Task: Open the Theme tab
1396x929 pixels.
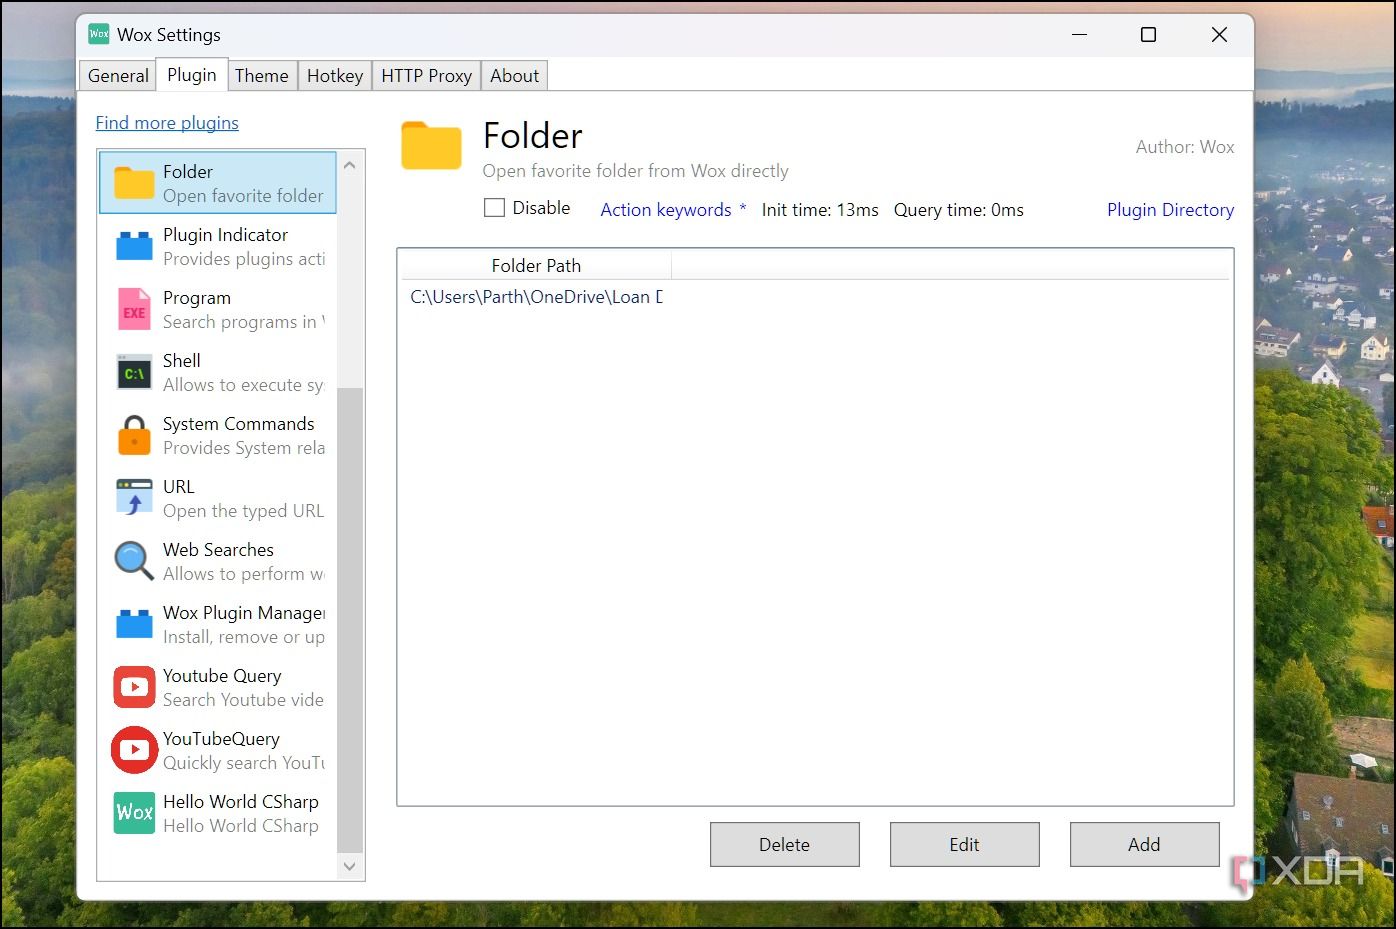Action: (x=262, y=76)
